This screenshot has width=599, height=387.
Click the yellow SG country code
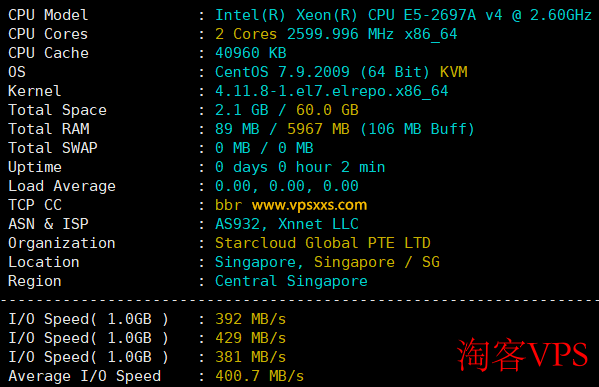[x=431, y=262]
